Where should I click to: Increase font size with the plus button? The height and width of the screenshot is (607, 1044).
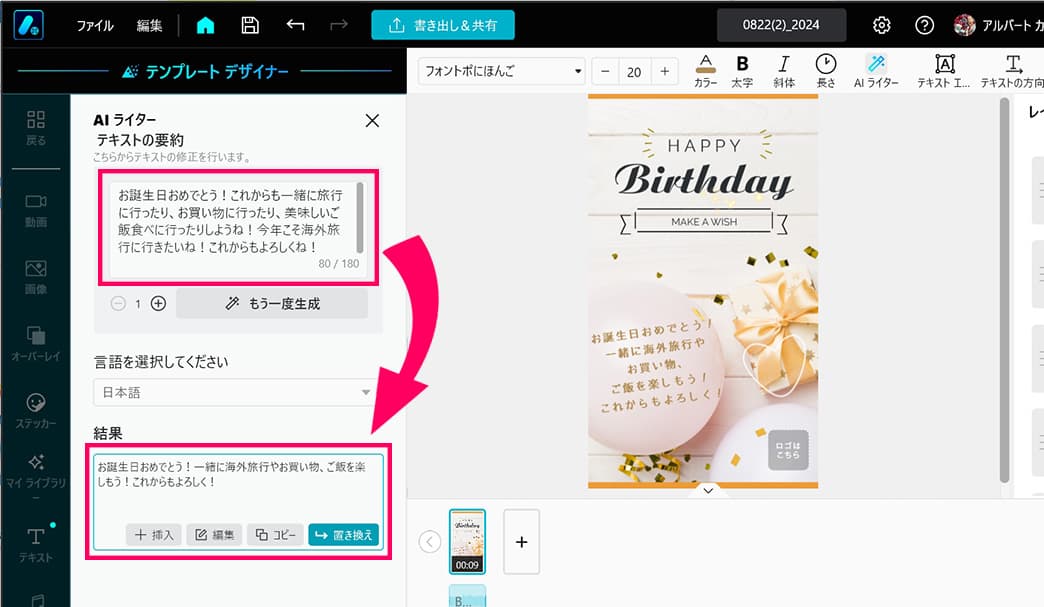coord(664,71)
